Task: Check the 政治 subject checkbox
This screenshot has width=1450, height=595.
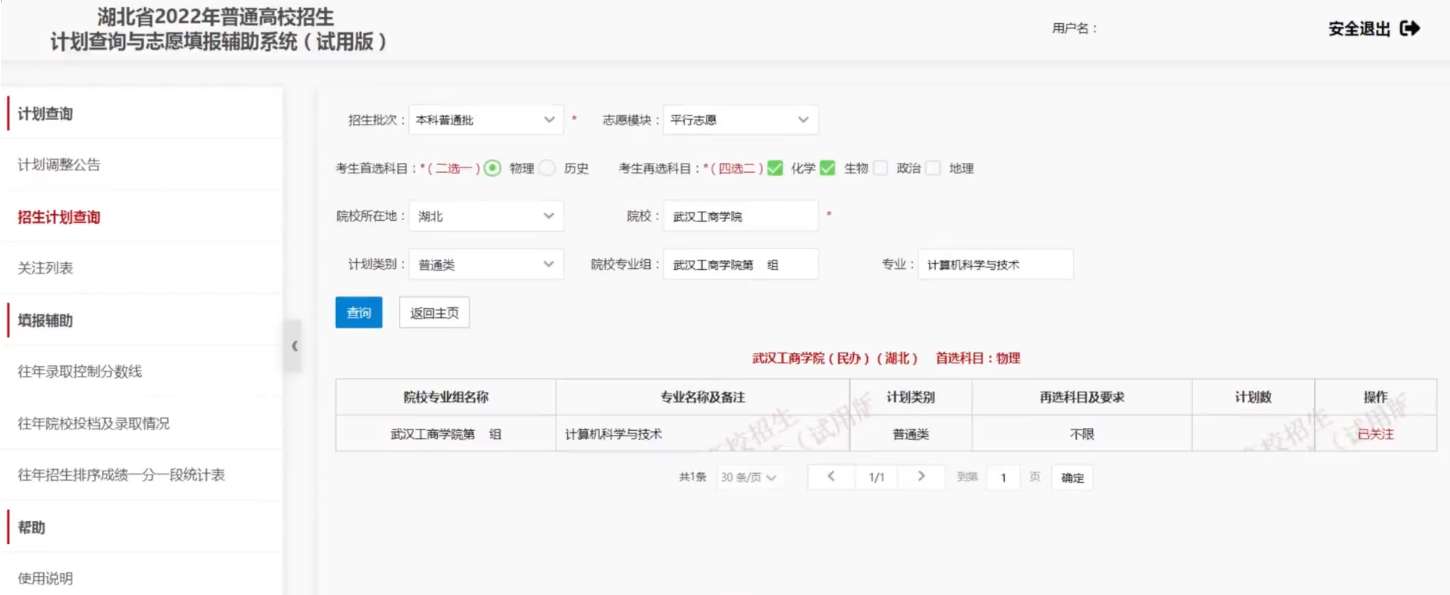Action: point(880,169)
